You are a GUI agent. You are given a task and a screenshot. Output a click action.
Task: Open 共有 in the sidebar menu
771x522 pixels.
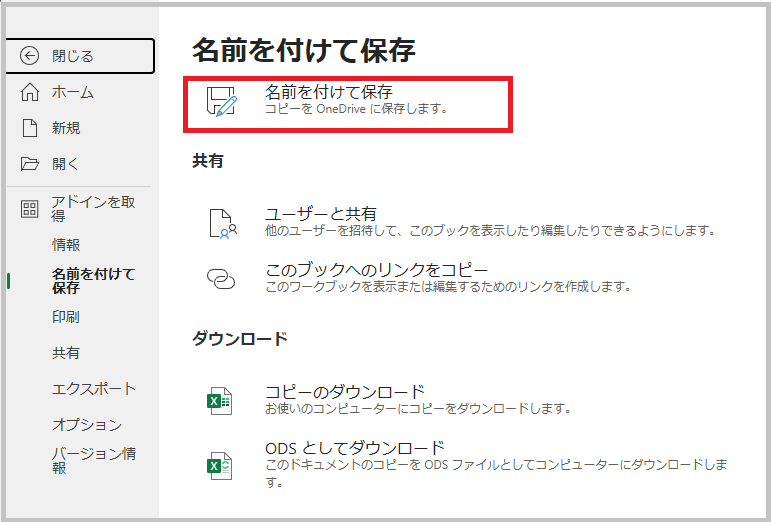tap(66, 353)
